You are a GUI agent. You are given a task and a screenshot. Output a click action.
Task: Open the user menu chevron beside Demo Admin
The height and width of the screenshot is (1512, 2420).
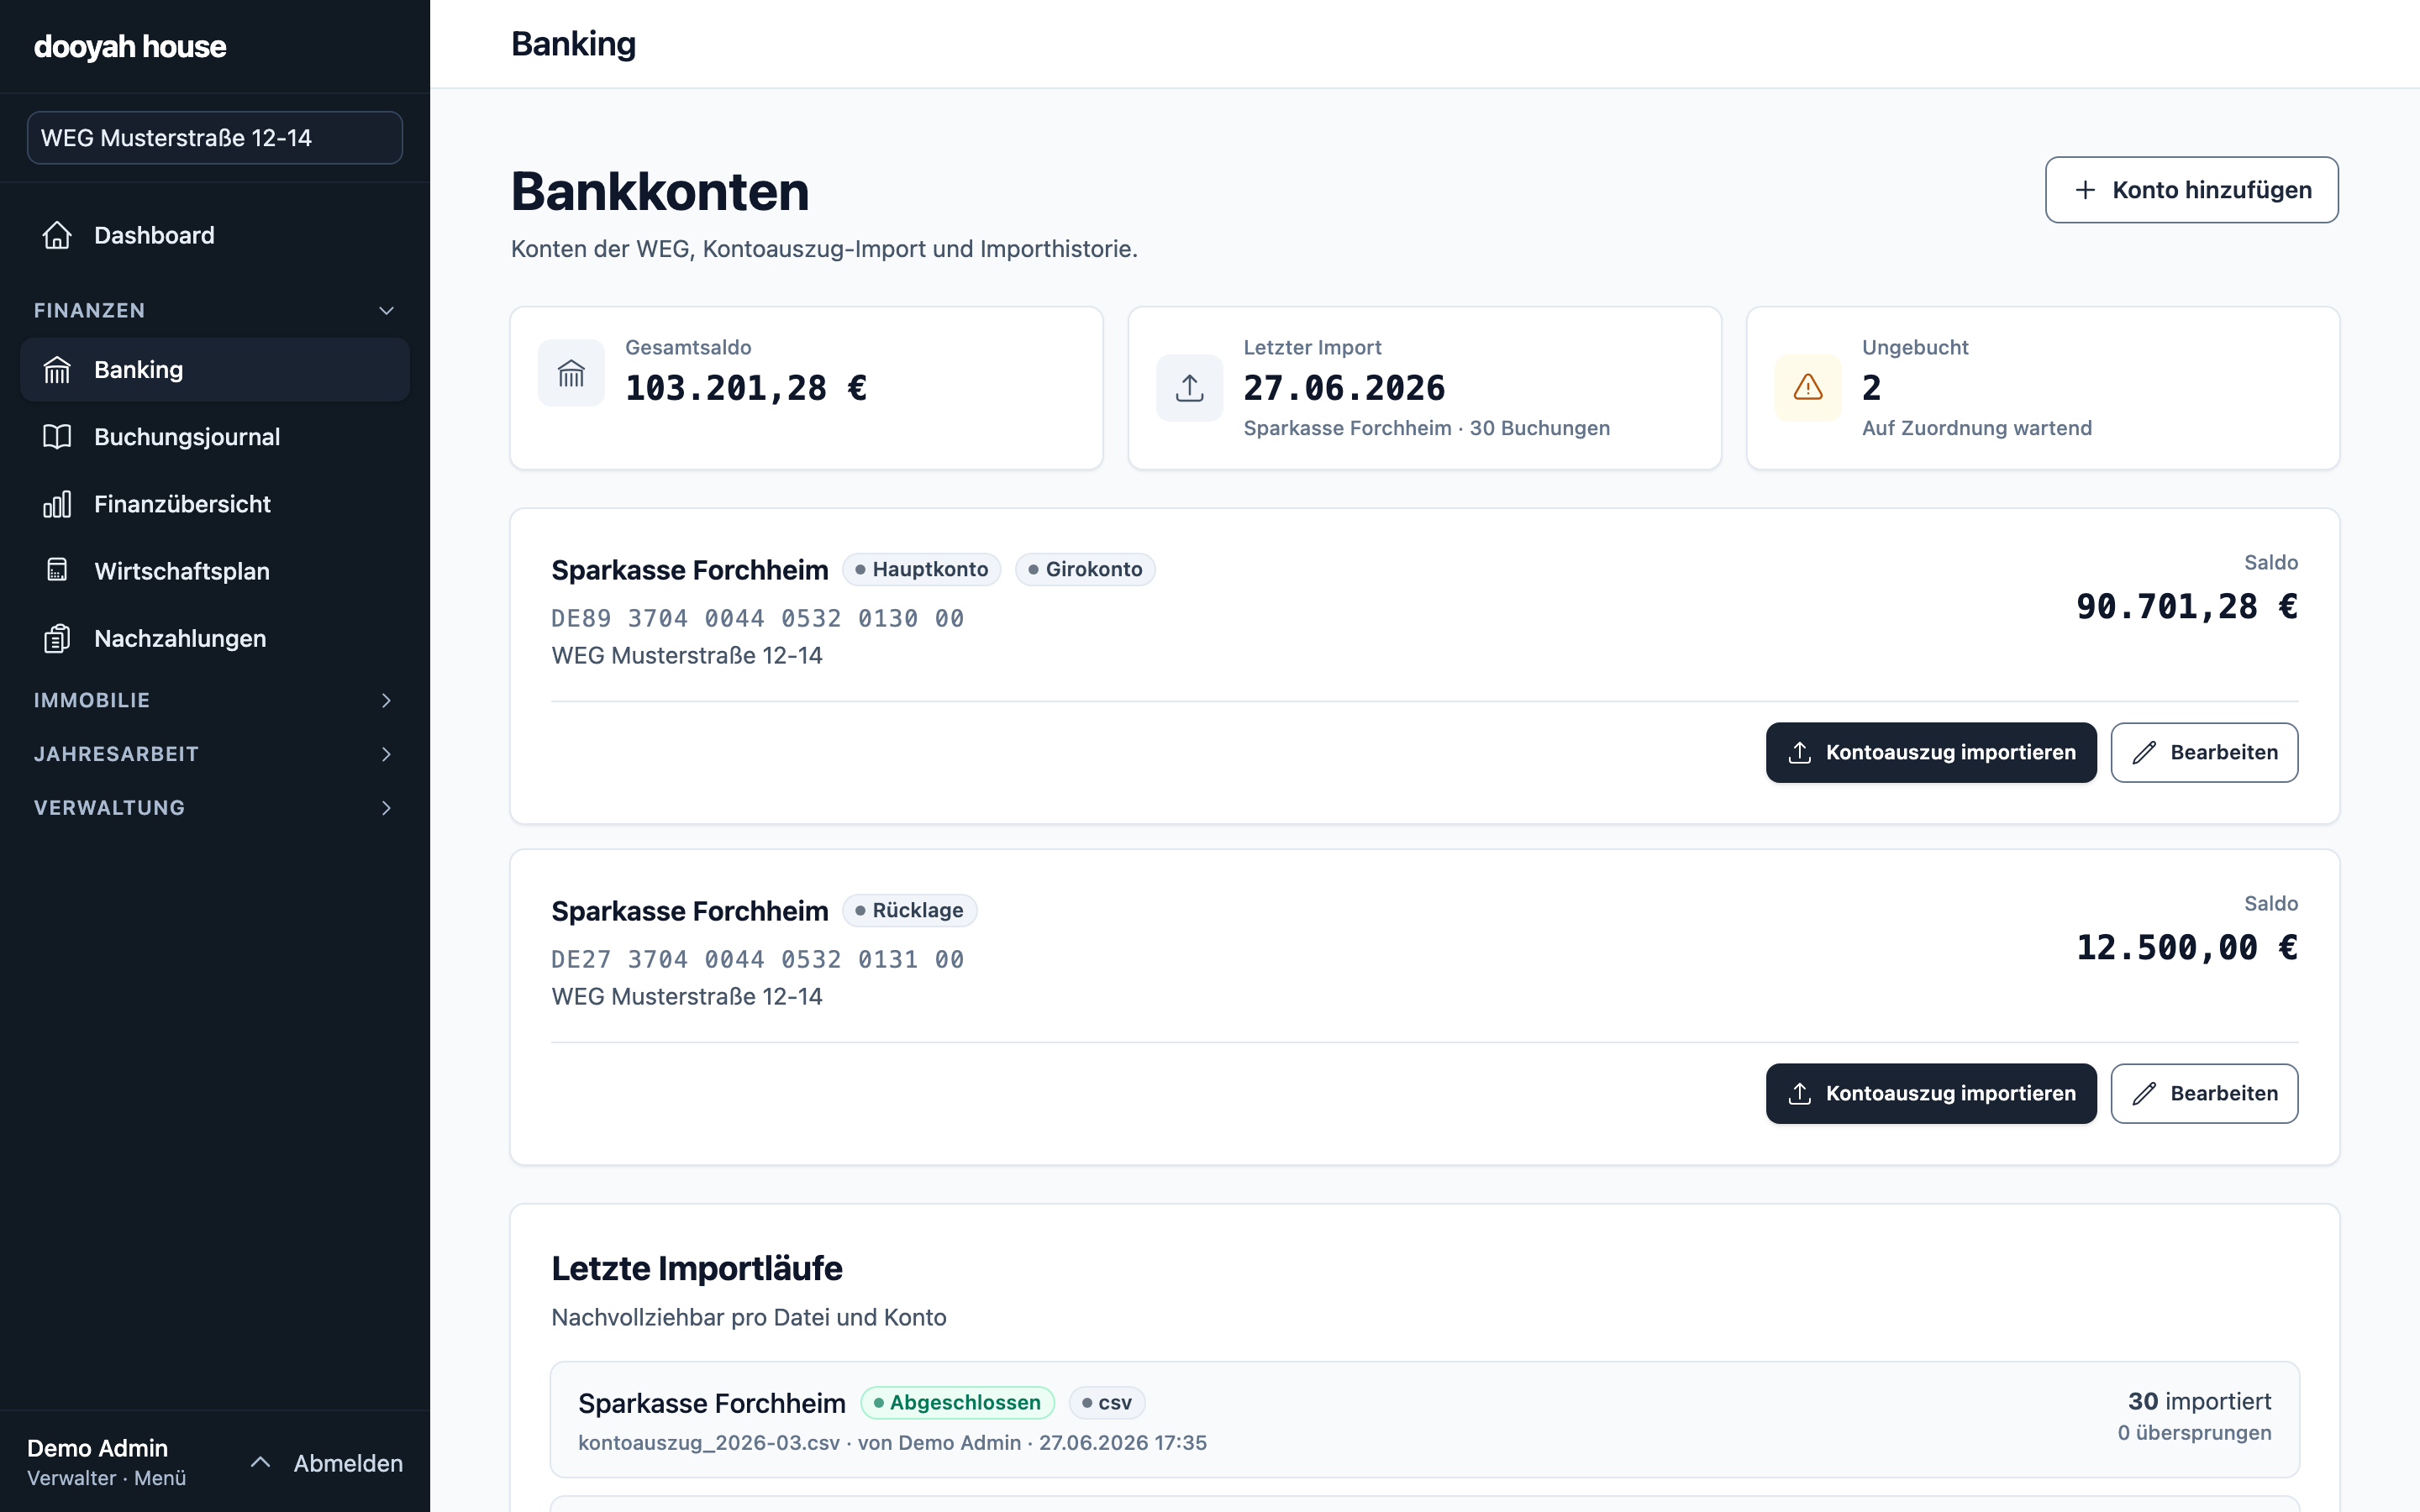[260, 1462]
